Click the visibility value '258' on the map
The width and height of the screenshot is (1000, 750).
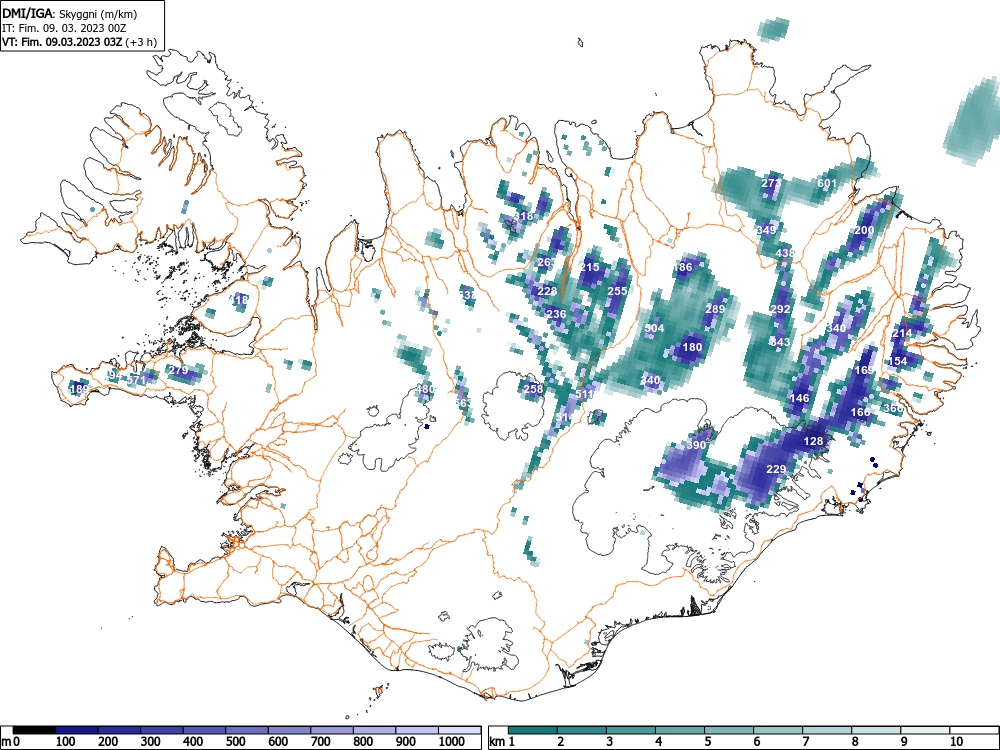tap(533, 389)
